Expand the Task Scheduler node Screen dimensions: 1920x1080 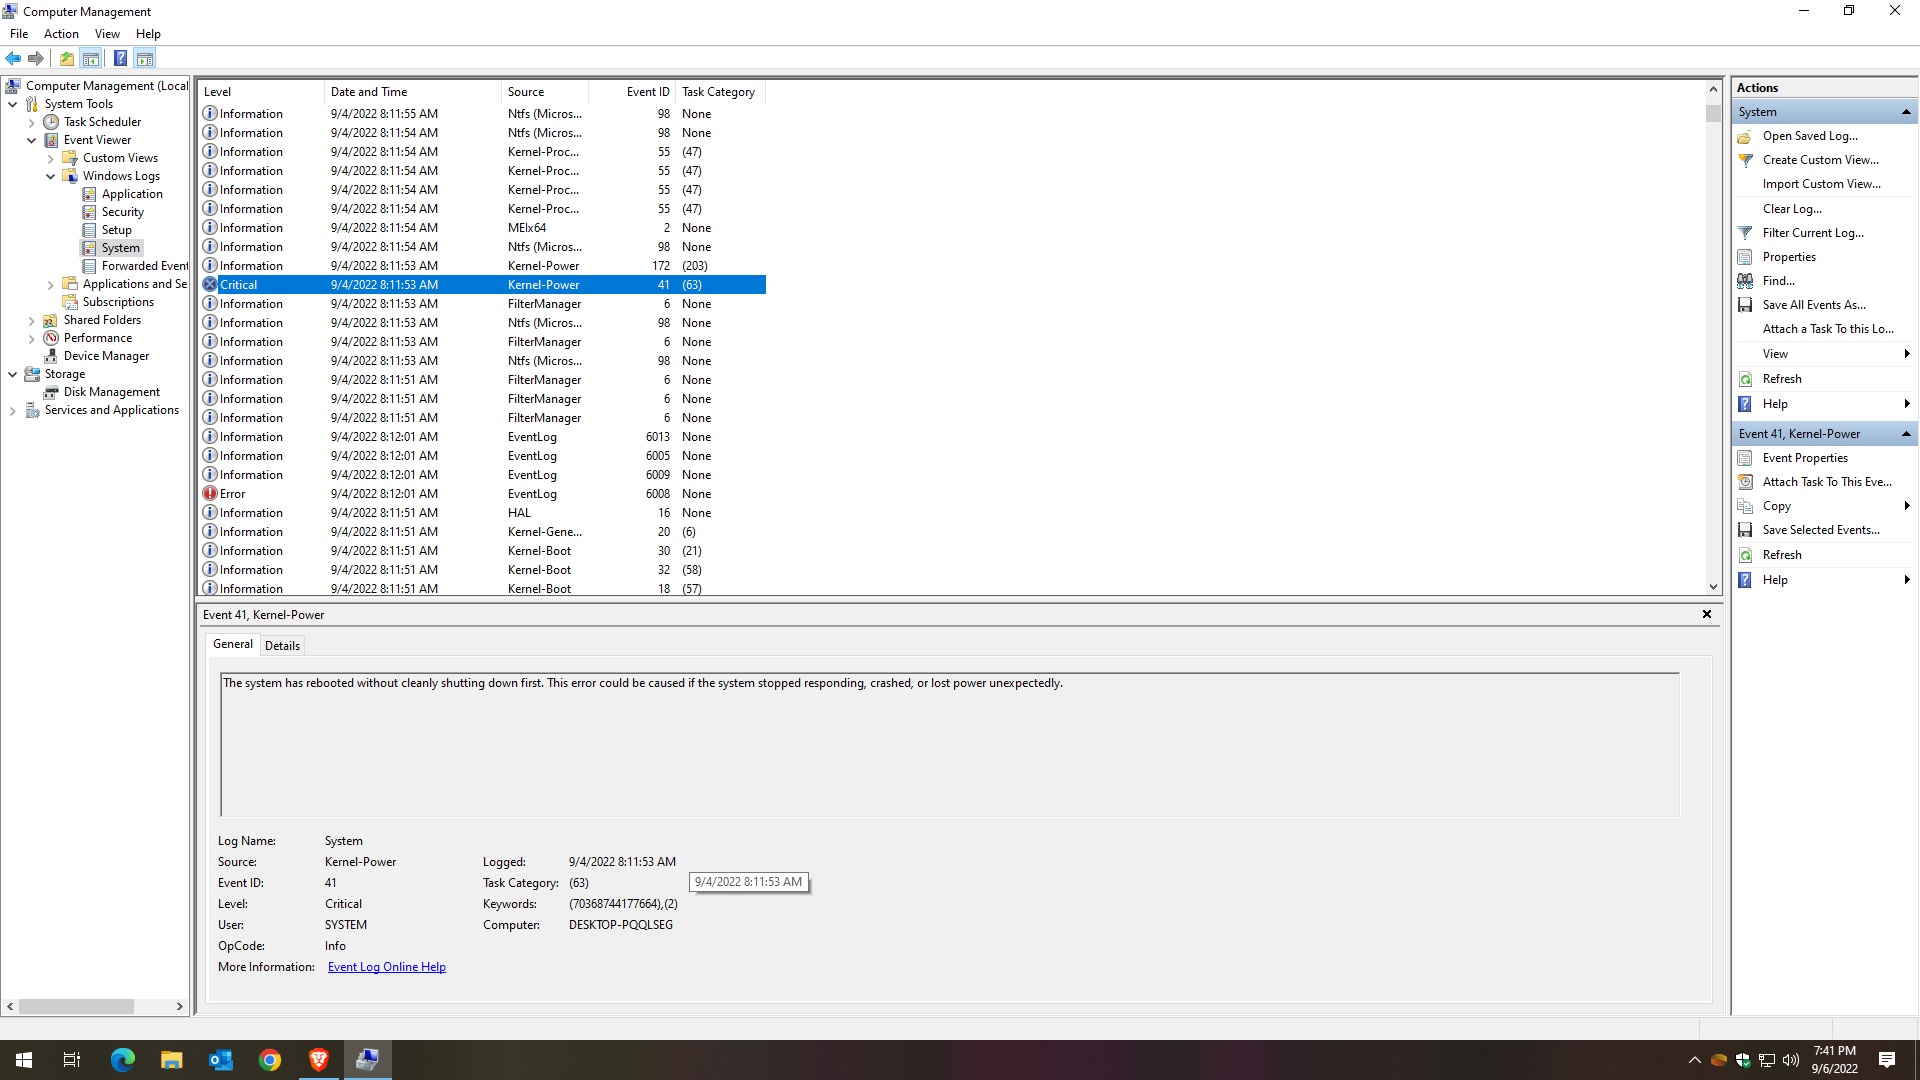[x=32, y=123]
